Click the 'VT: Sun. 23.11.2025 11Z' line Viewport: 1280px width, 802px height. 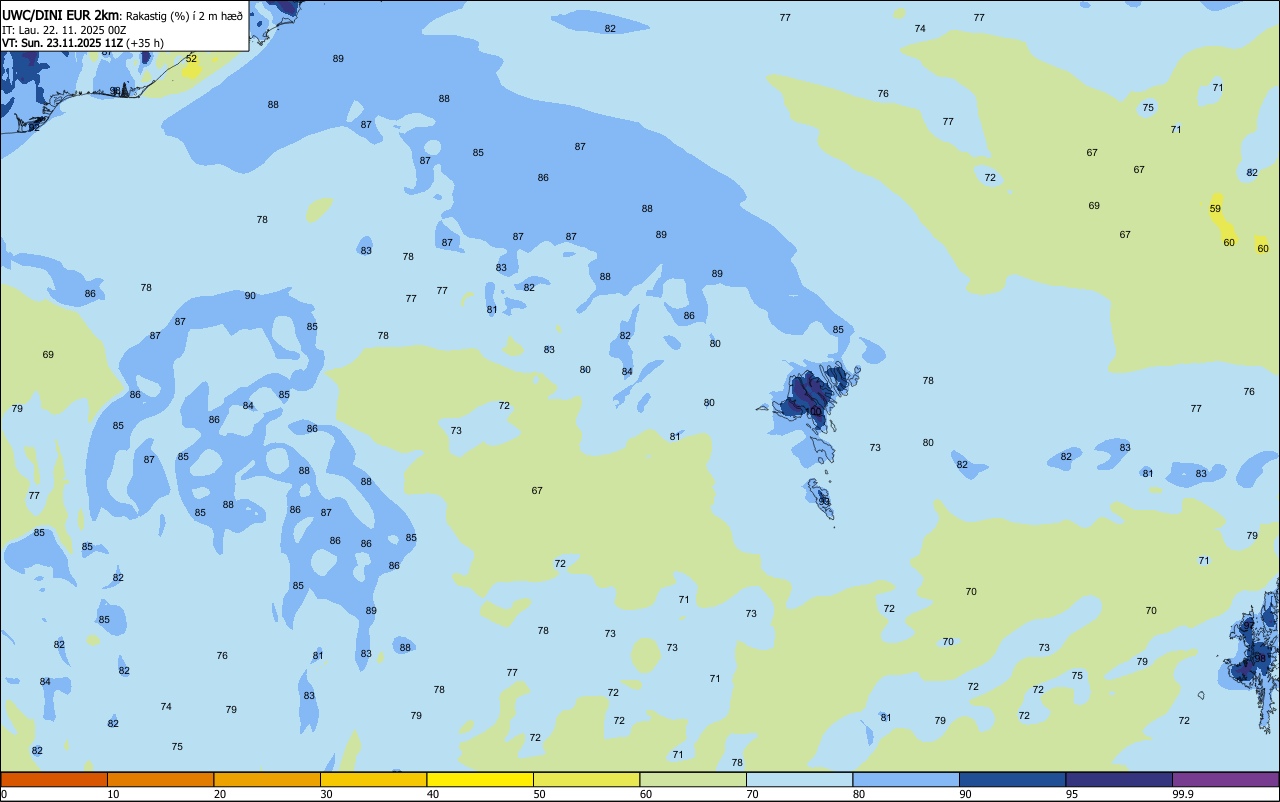click(63, 43)
